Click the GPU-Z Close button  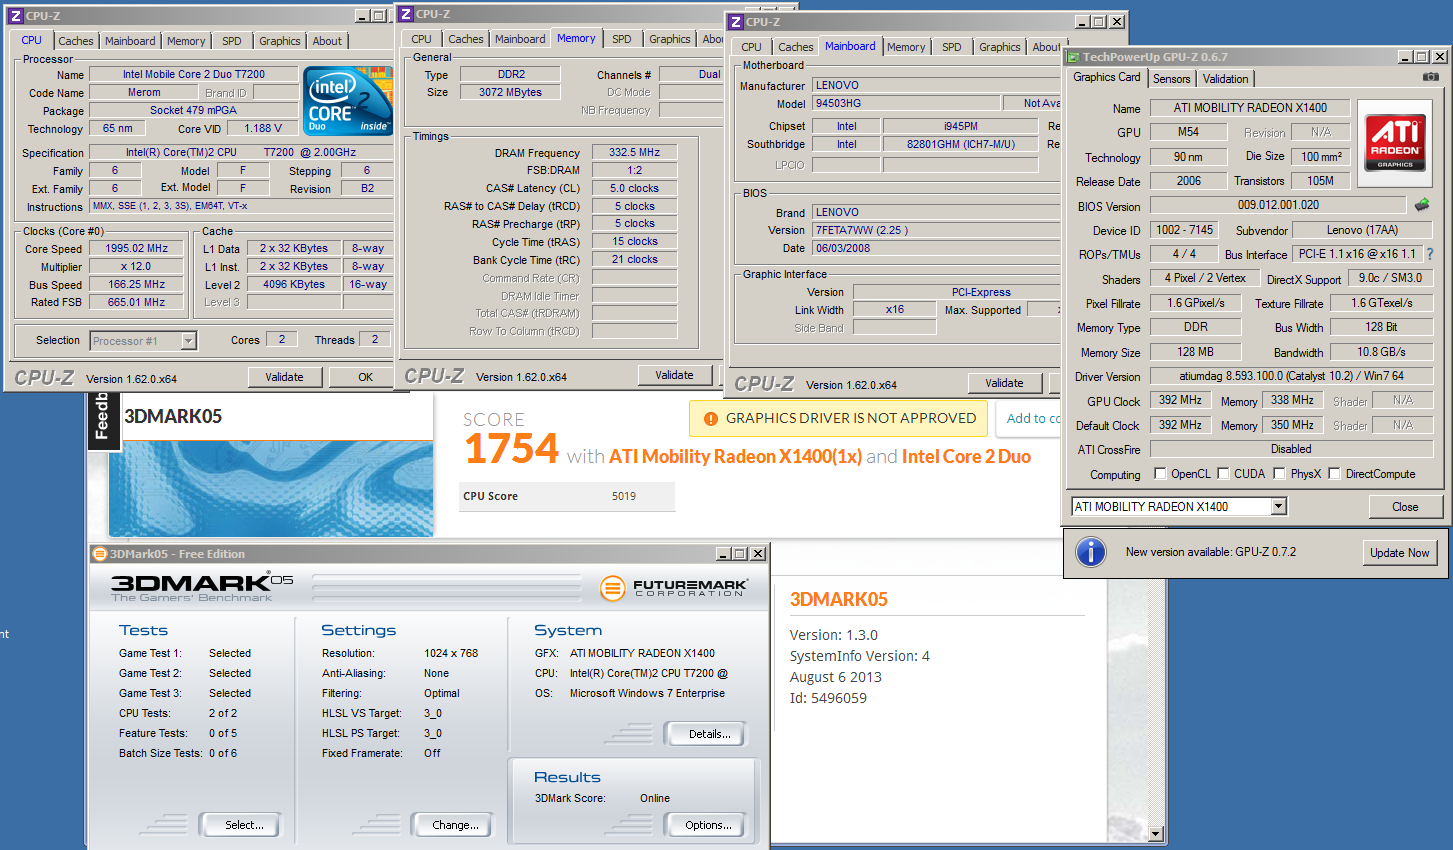pyautogui.click(x=1405, y=507)
